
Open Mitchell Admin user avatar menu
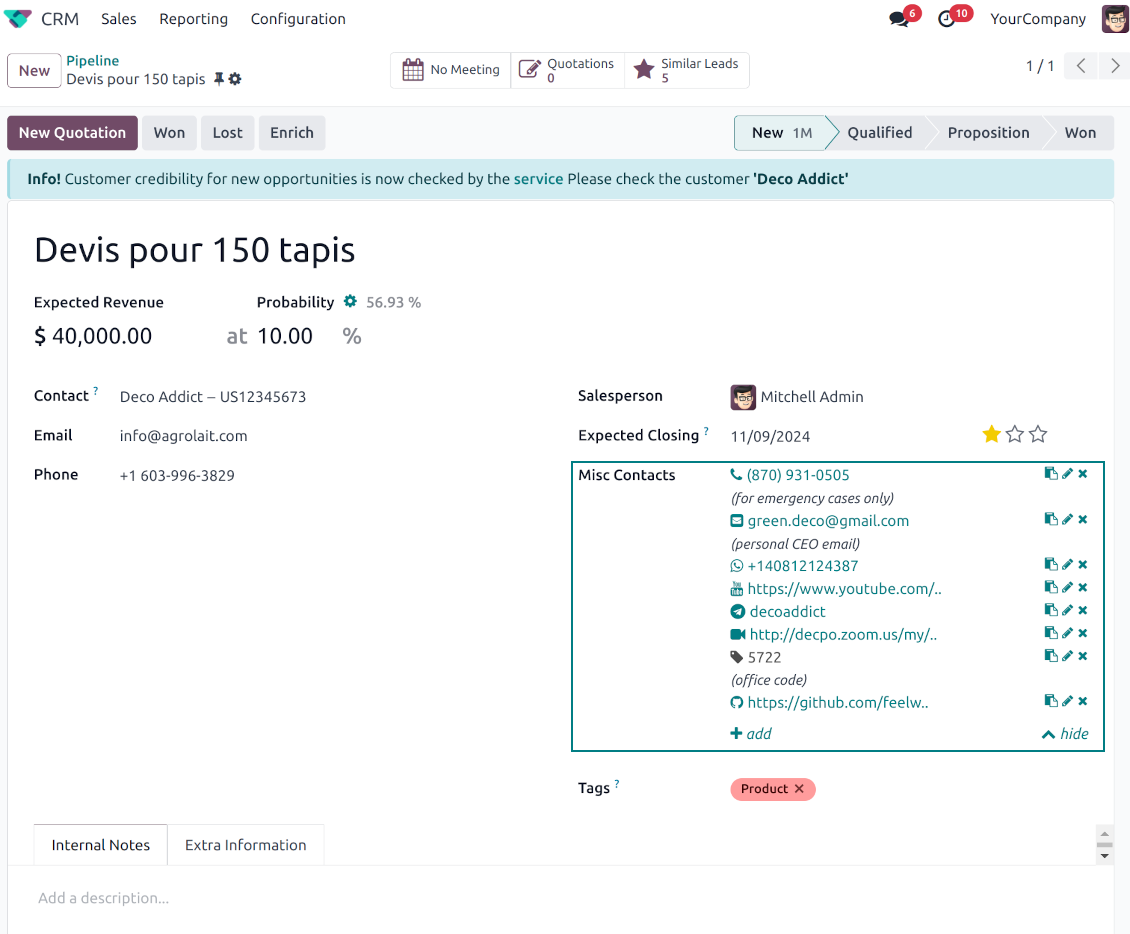click(x=1115, y=19)
